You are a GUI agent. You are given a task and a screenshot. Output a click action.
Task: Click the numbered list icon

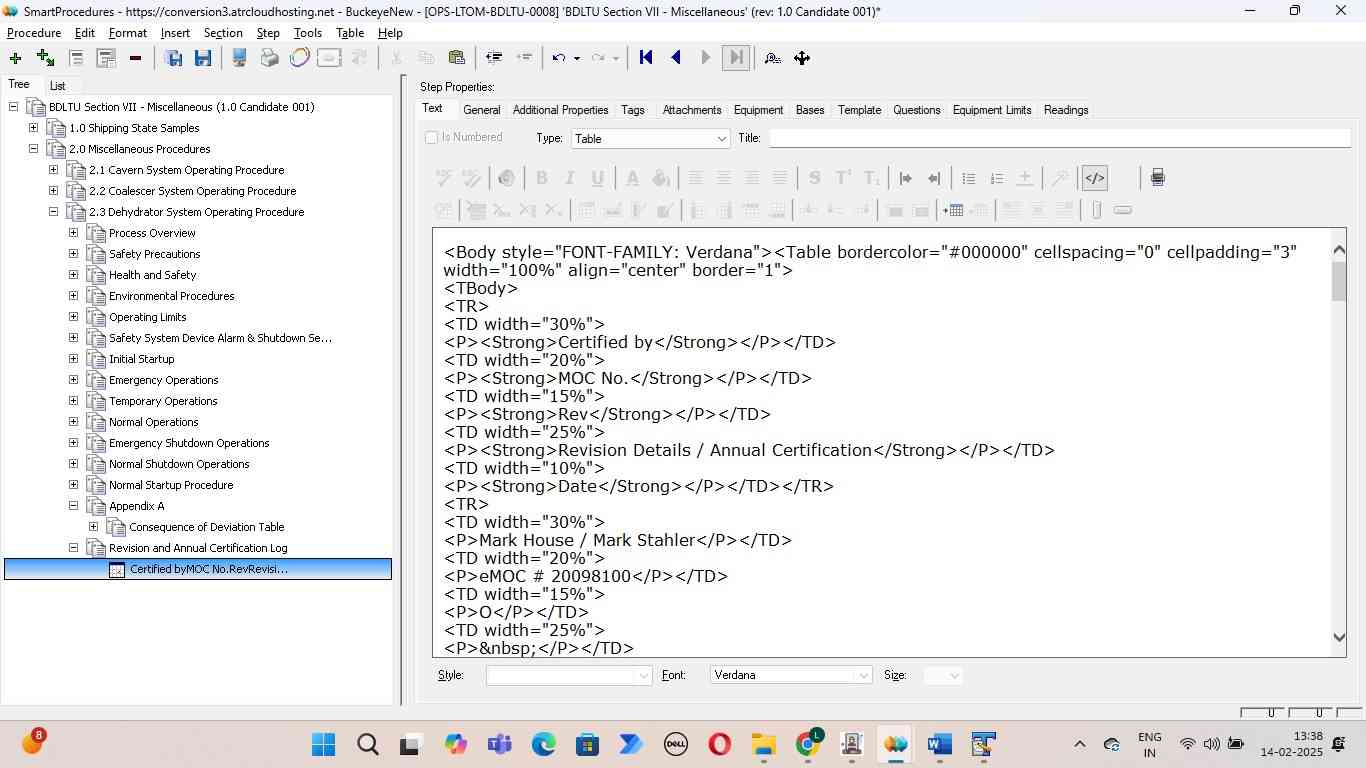996,178
